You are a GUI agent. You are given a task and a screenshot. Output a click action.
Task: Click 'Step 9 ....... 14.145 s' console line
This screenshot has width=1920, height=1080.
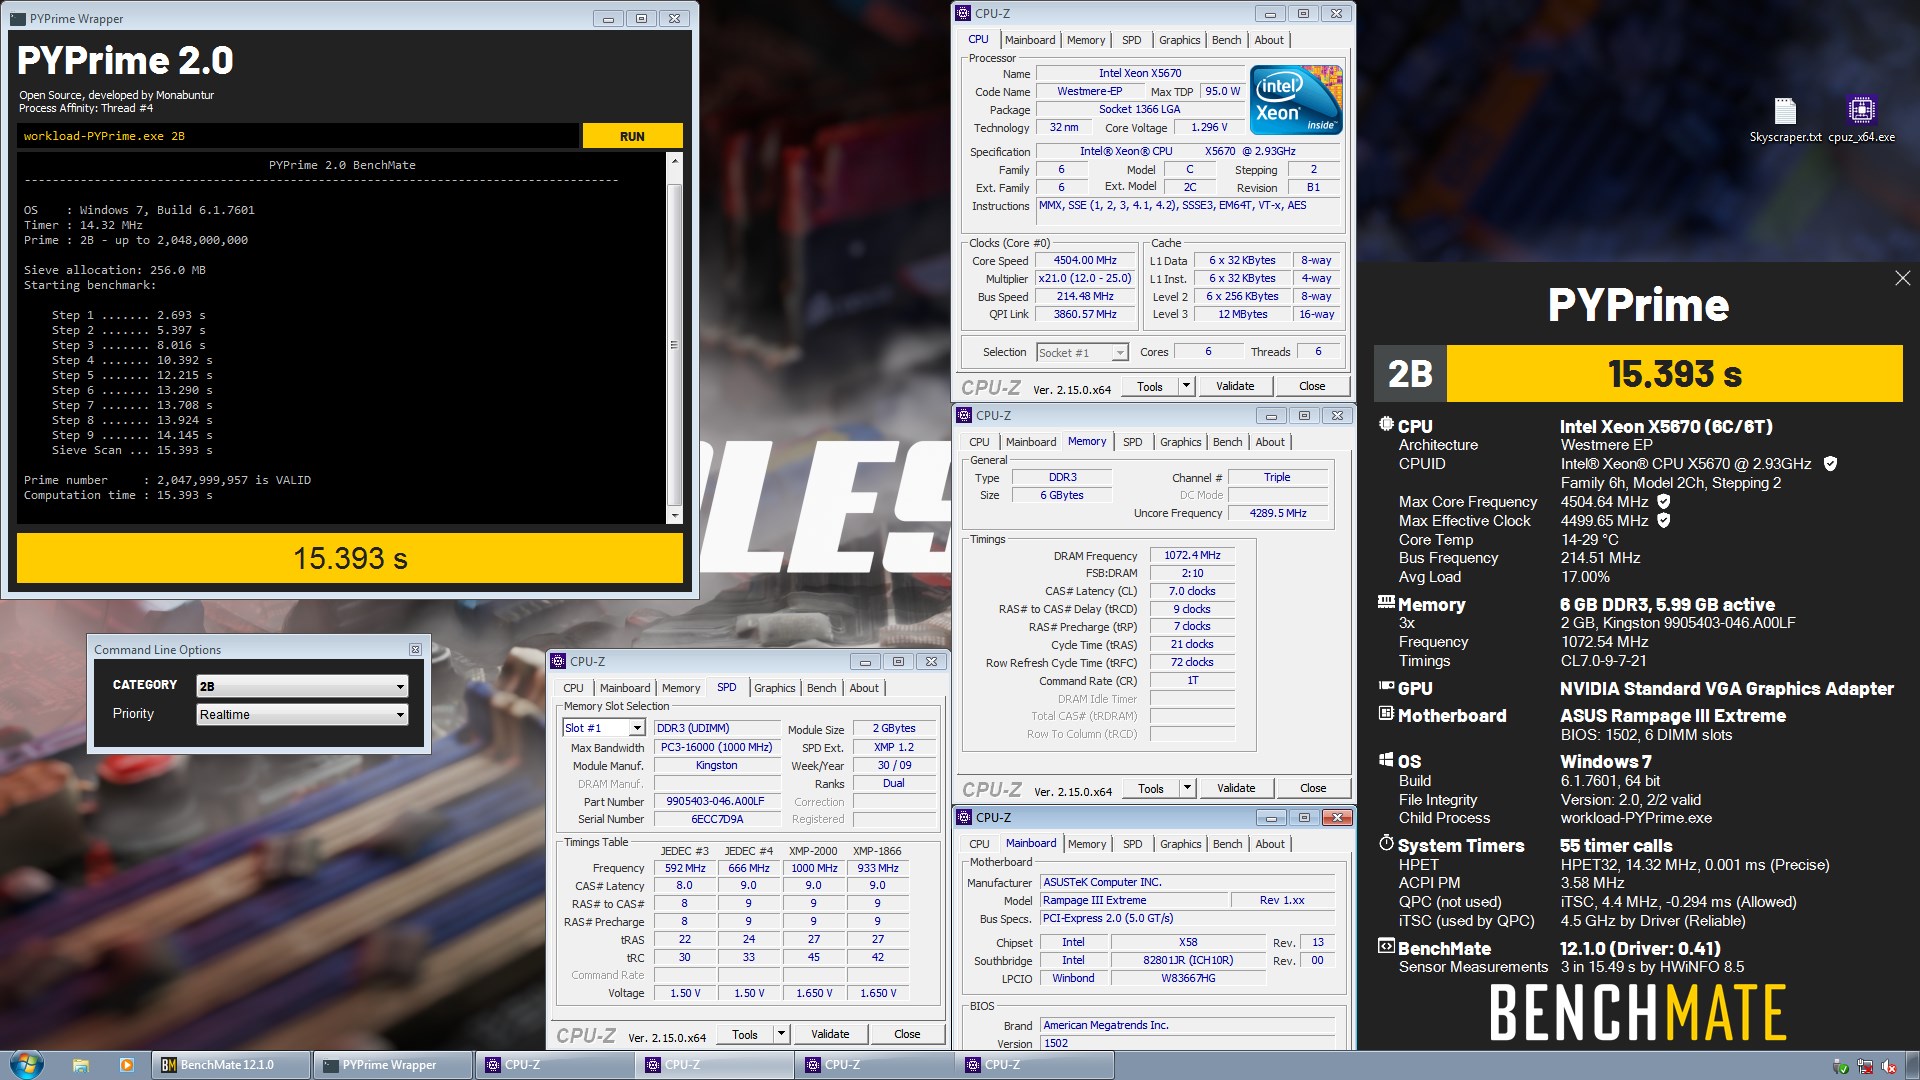[x=132, y=435]
